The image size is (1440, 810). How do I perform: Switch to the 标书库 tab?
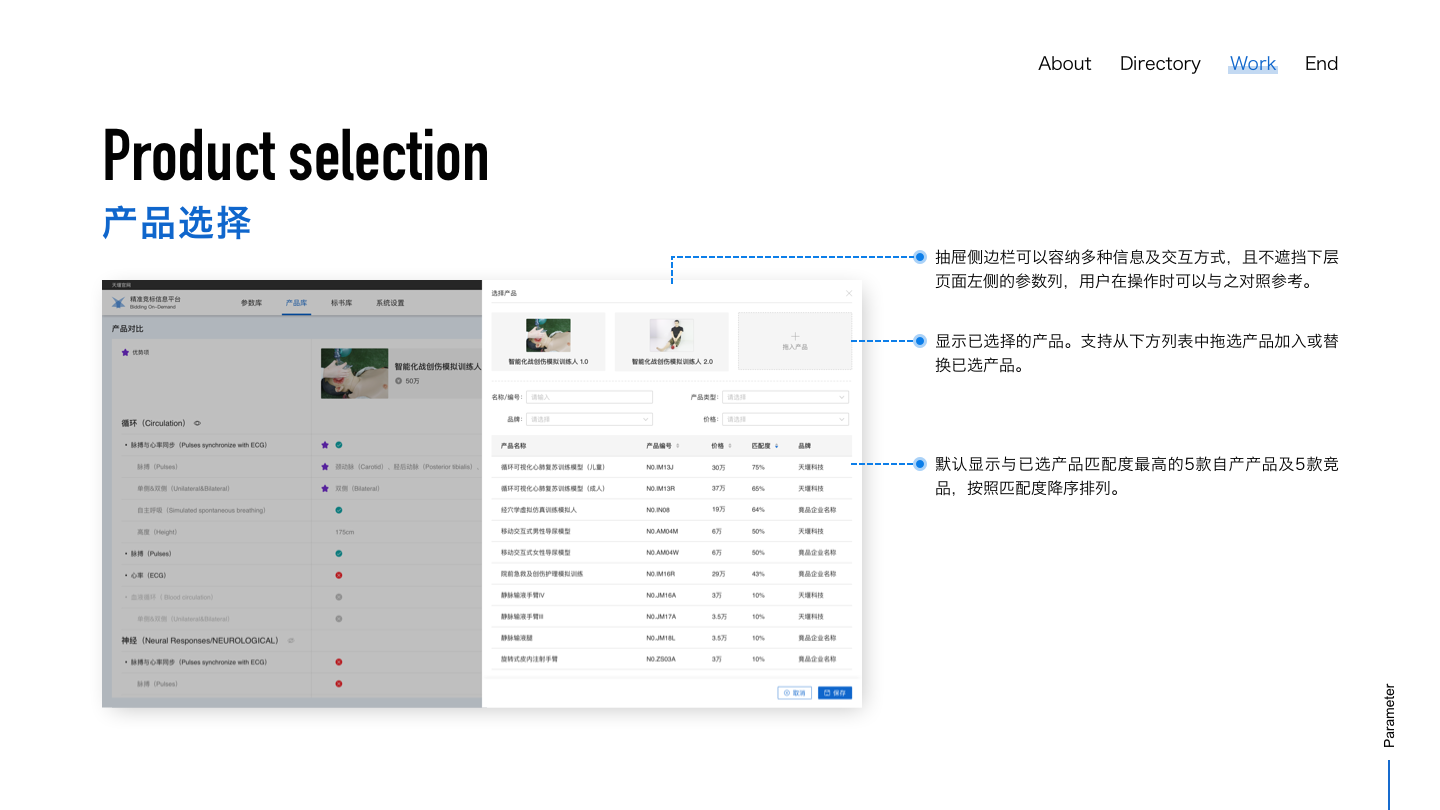pyautogui.click(x=342, y=302)
